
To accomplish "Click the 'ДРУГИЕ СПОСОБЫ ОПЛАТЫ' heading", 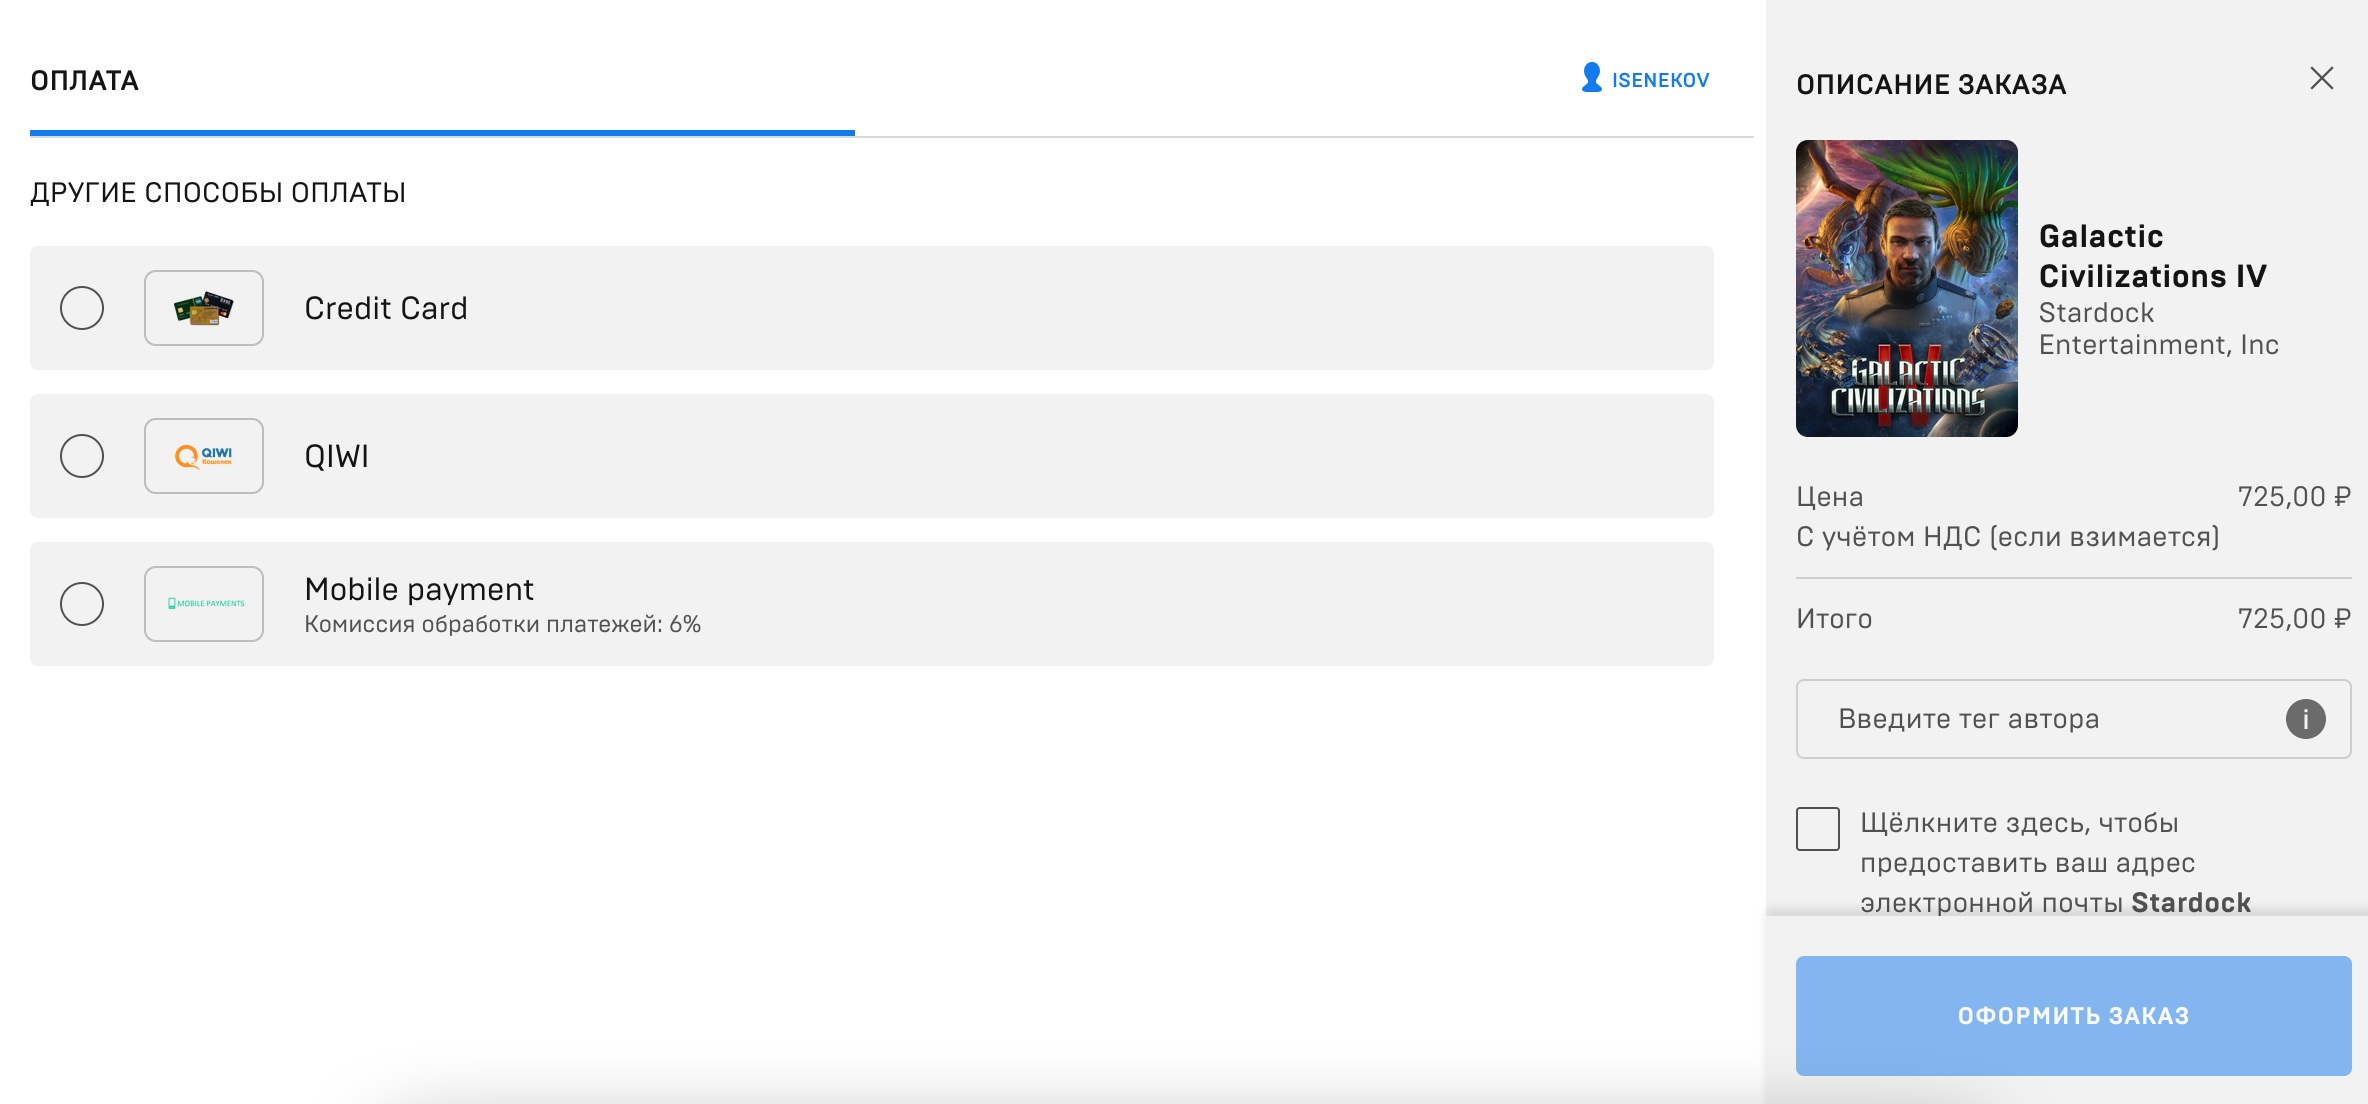I will (218, 193).
